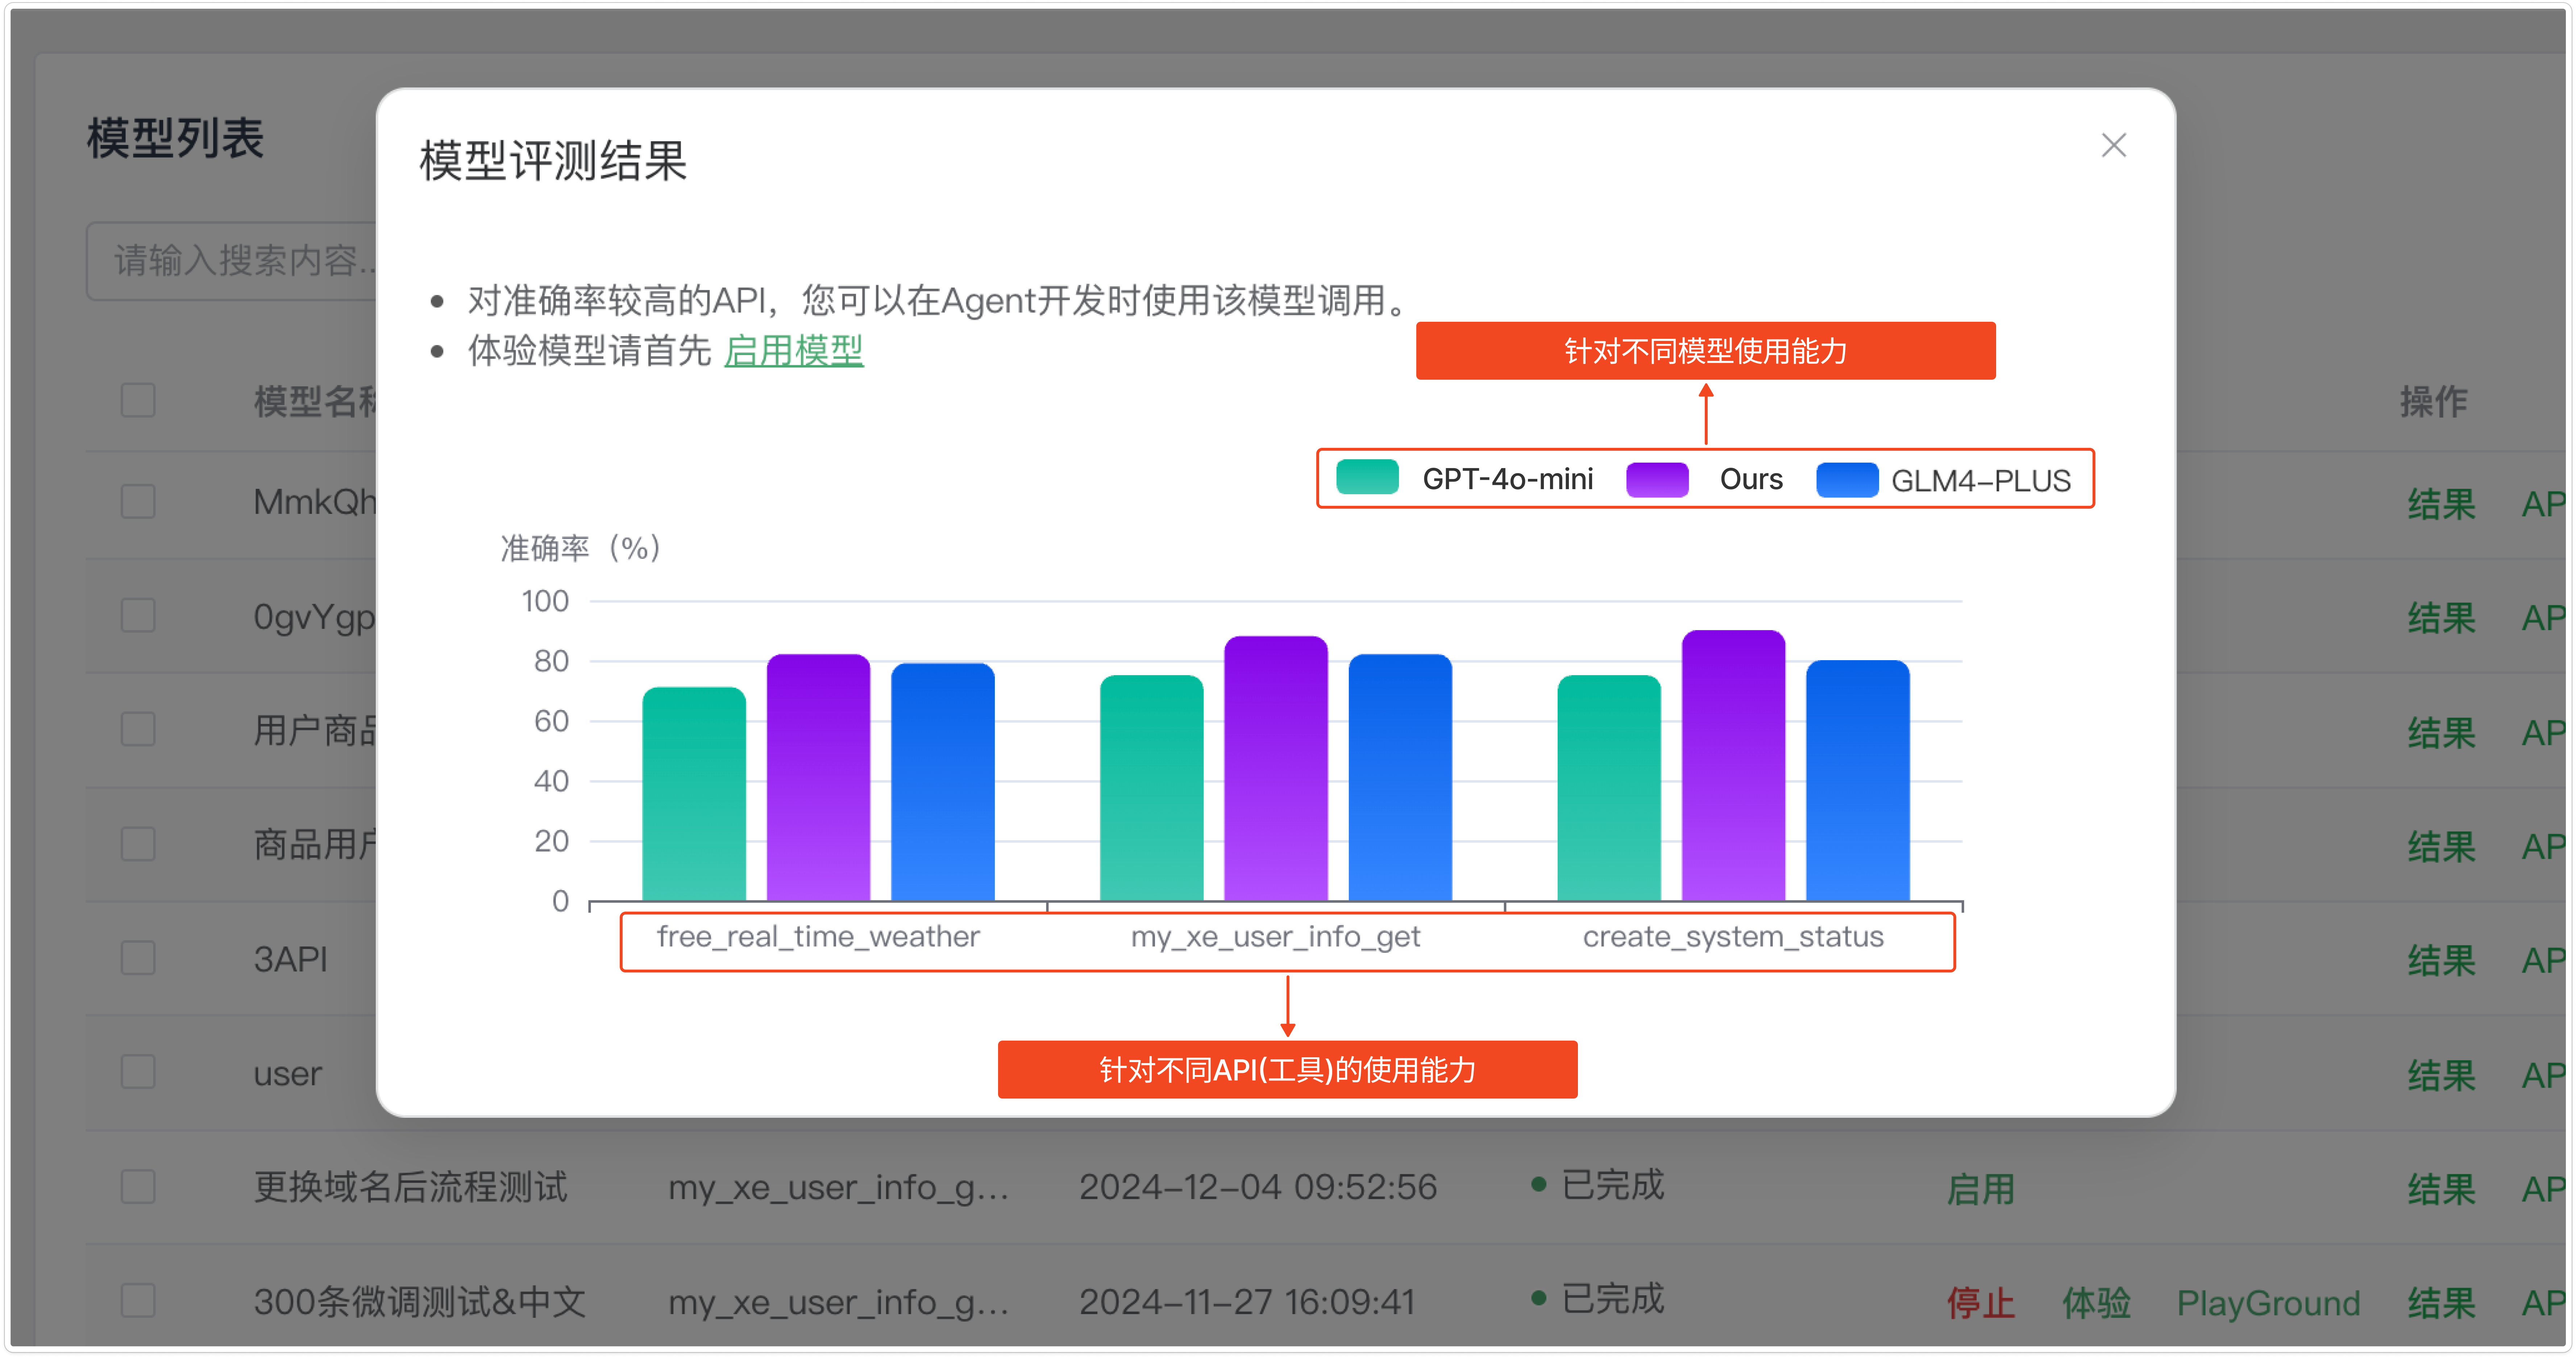
Task: Tick the checkbox for user row
Action: coord(138,1072)
